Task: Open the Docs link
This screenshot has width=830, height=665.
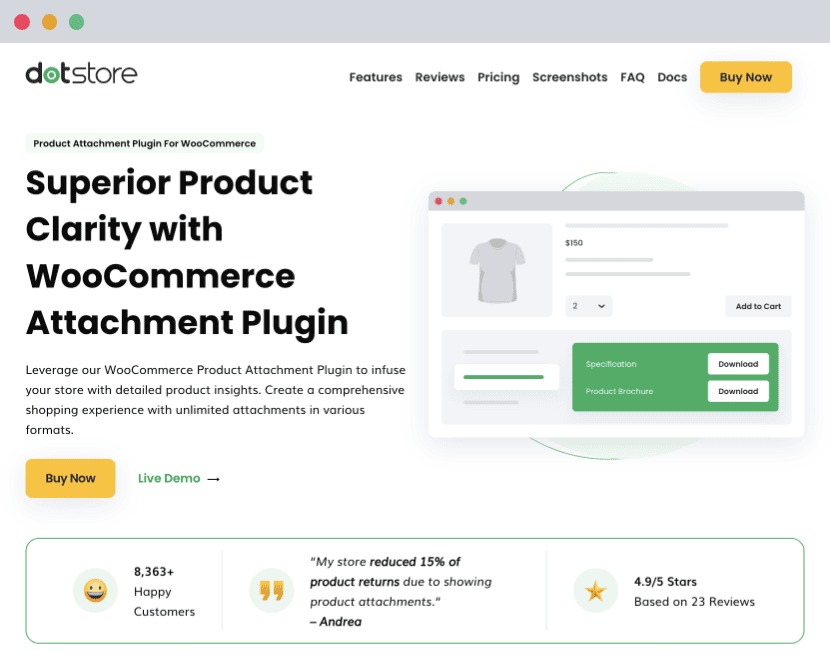Action: pos(672,77)
